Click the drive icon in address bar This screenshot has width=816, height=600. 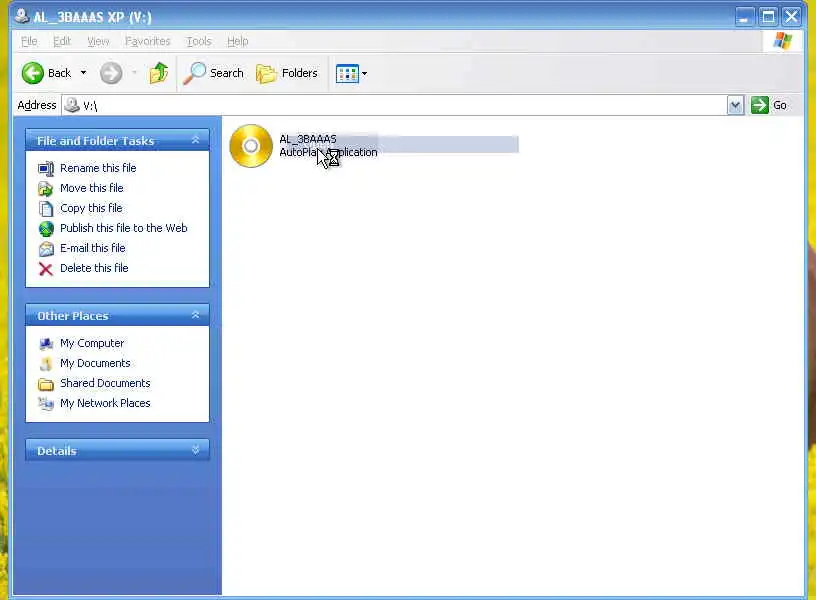[72, 106]
